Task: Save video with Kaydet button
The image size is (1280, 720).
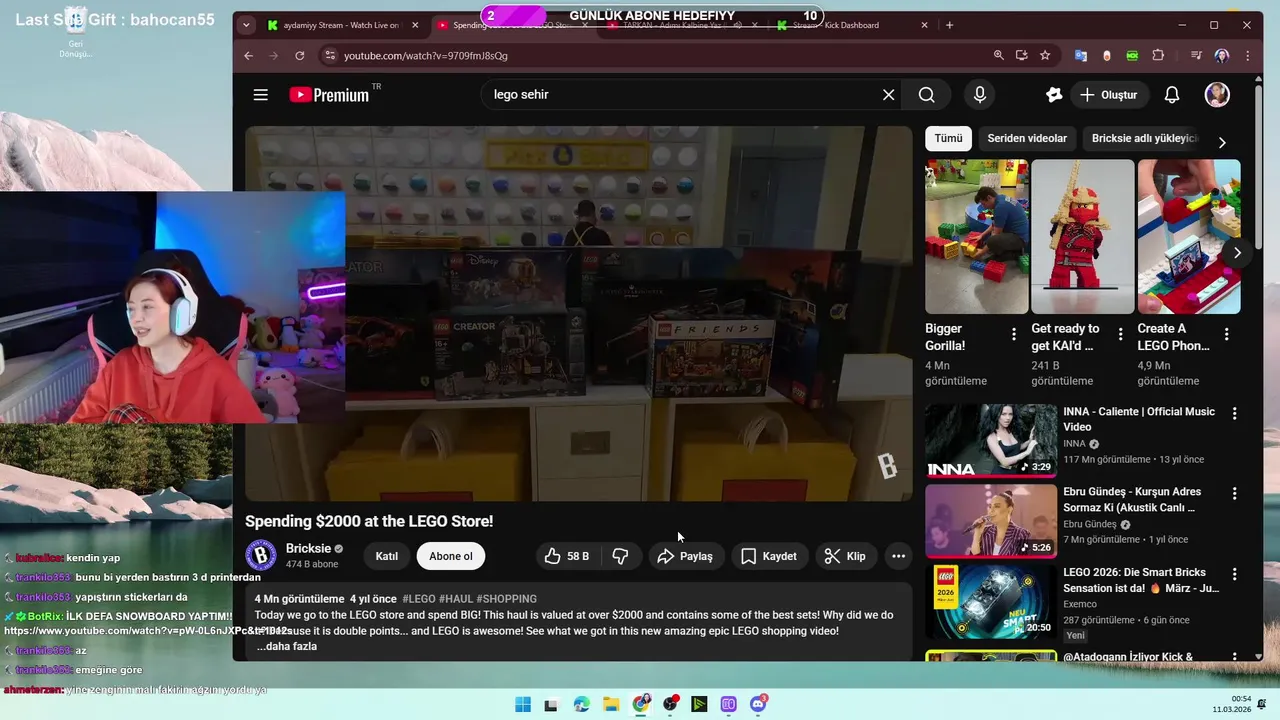Action: click(x=769, y=556)
